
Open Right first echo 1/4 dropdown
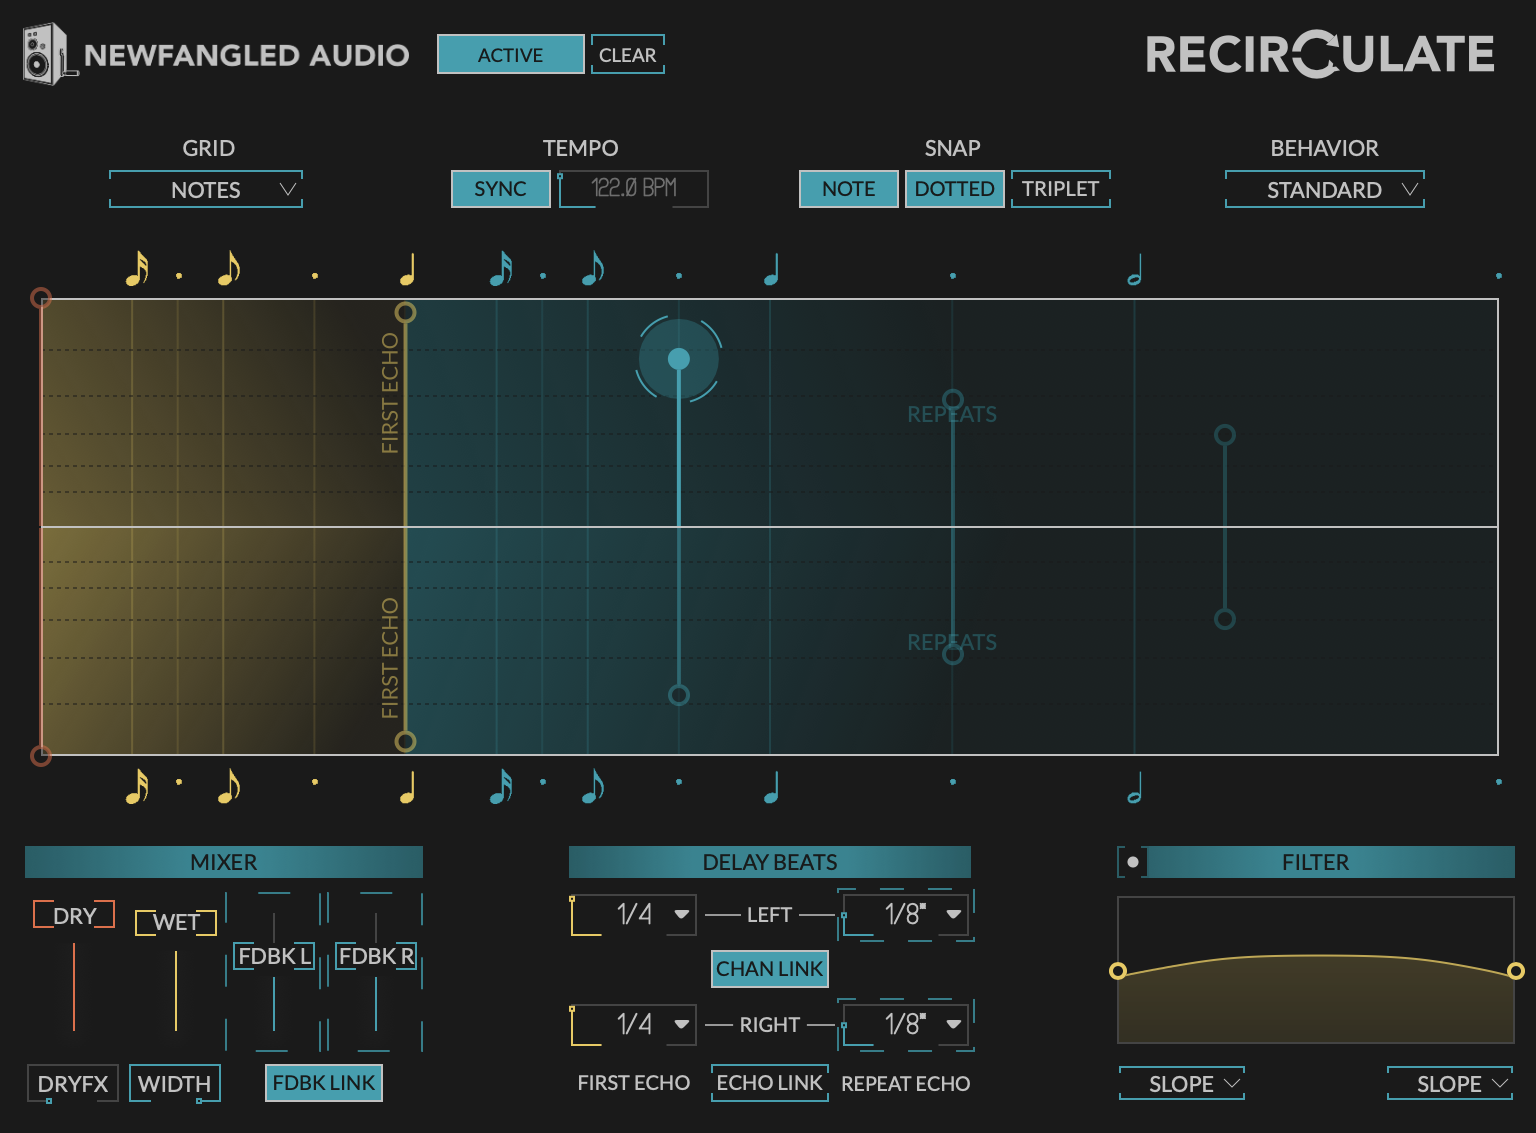tap(633, 1025)
